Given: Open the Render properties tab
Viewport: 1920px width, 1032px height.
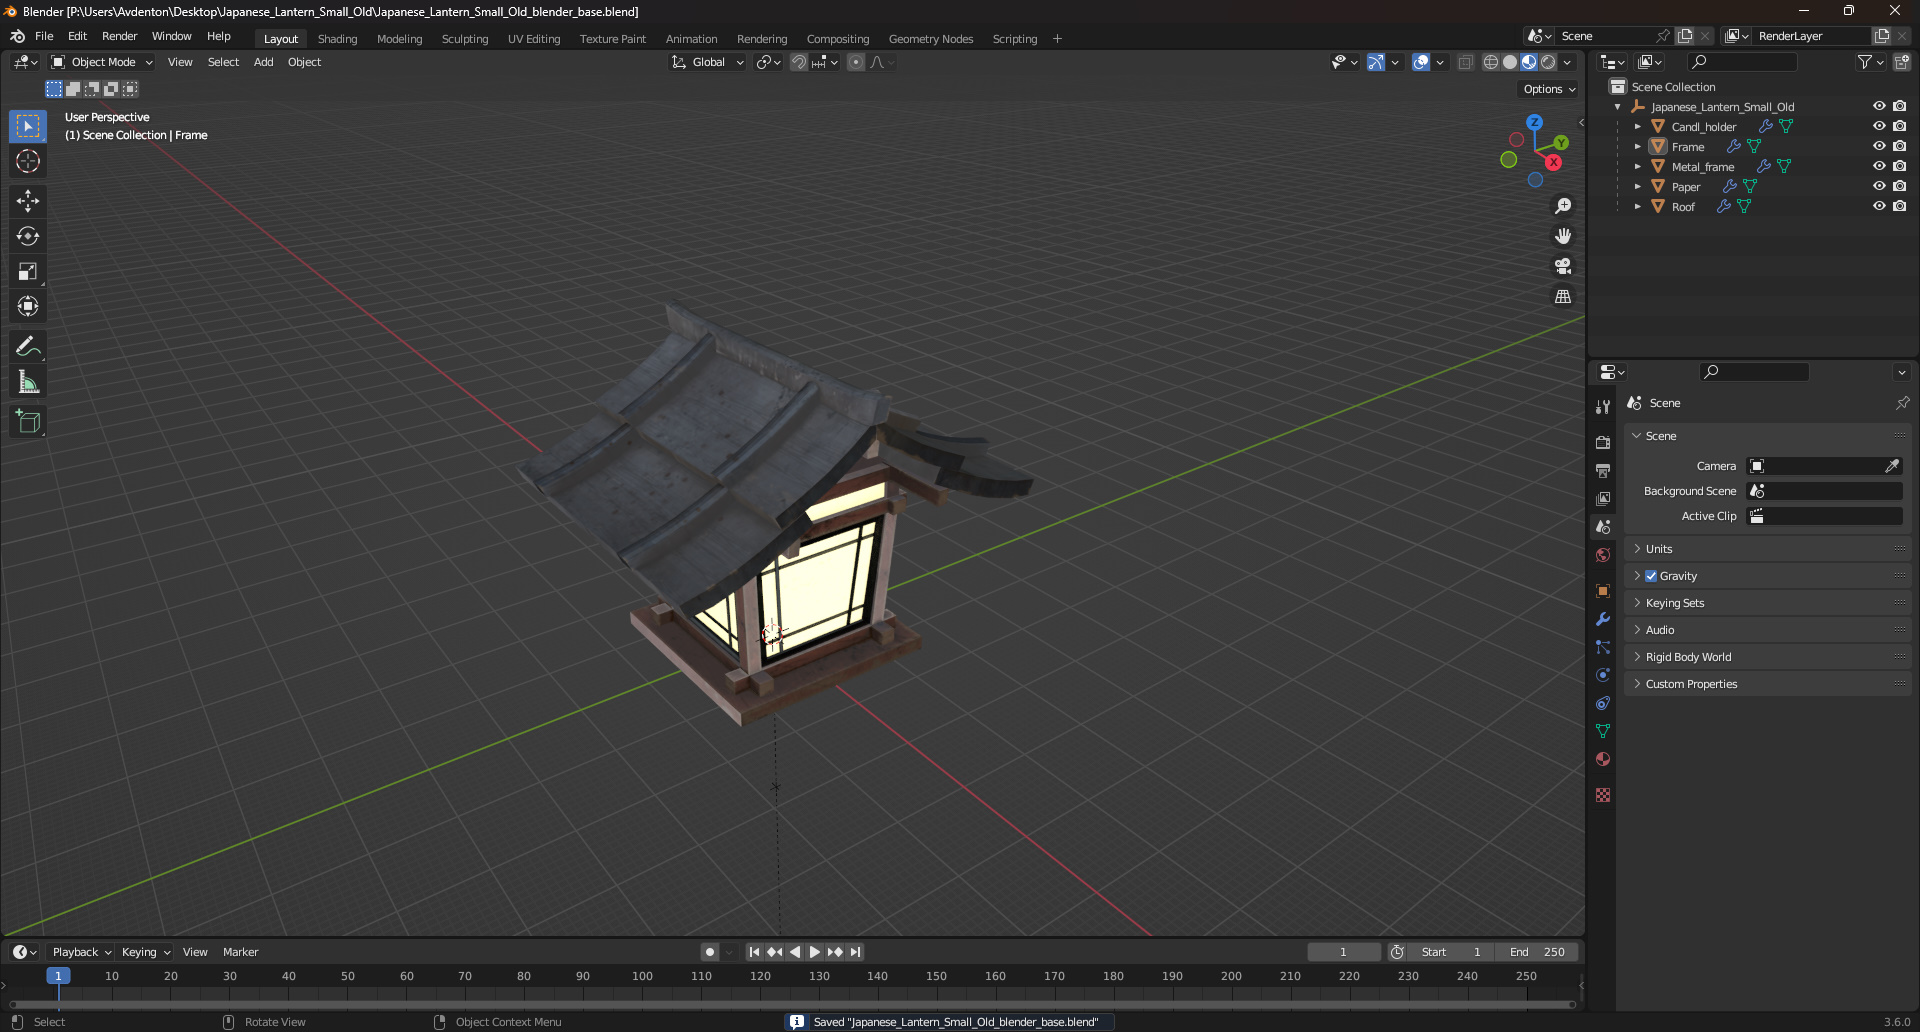Looking at the screenshot, I should click(1603, 442).
